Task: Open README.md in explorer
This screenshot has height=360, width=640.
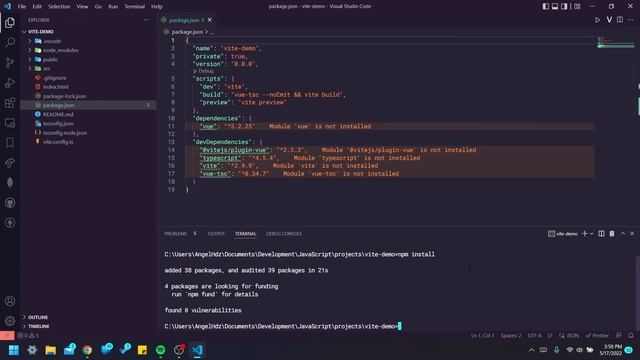Action: click(x=58, y=114)
